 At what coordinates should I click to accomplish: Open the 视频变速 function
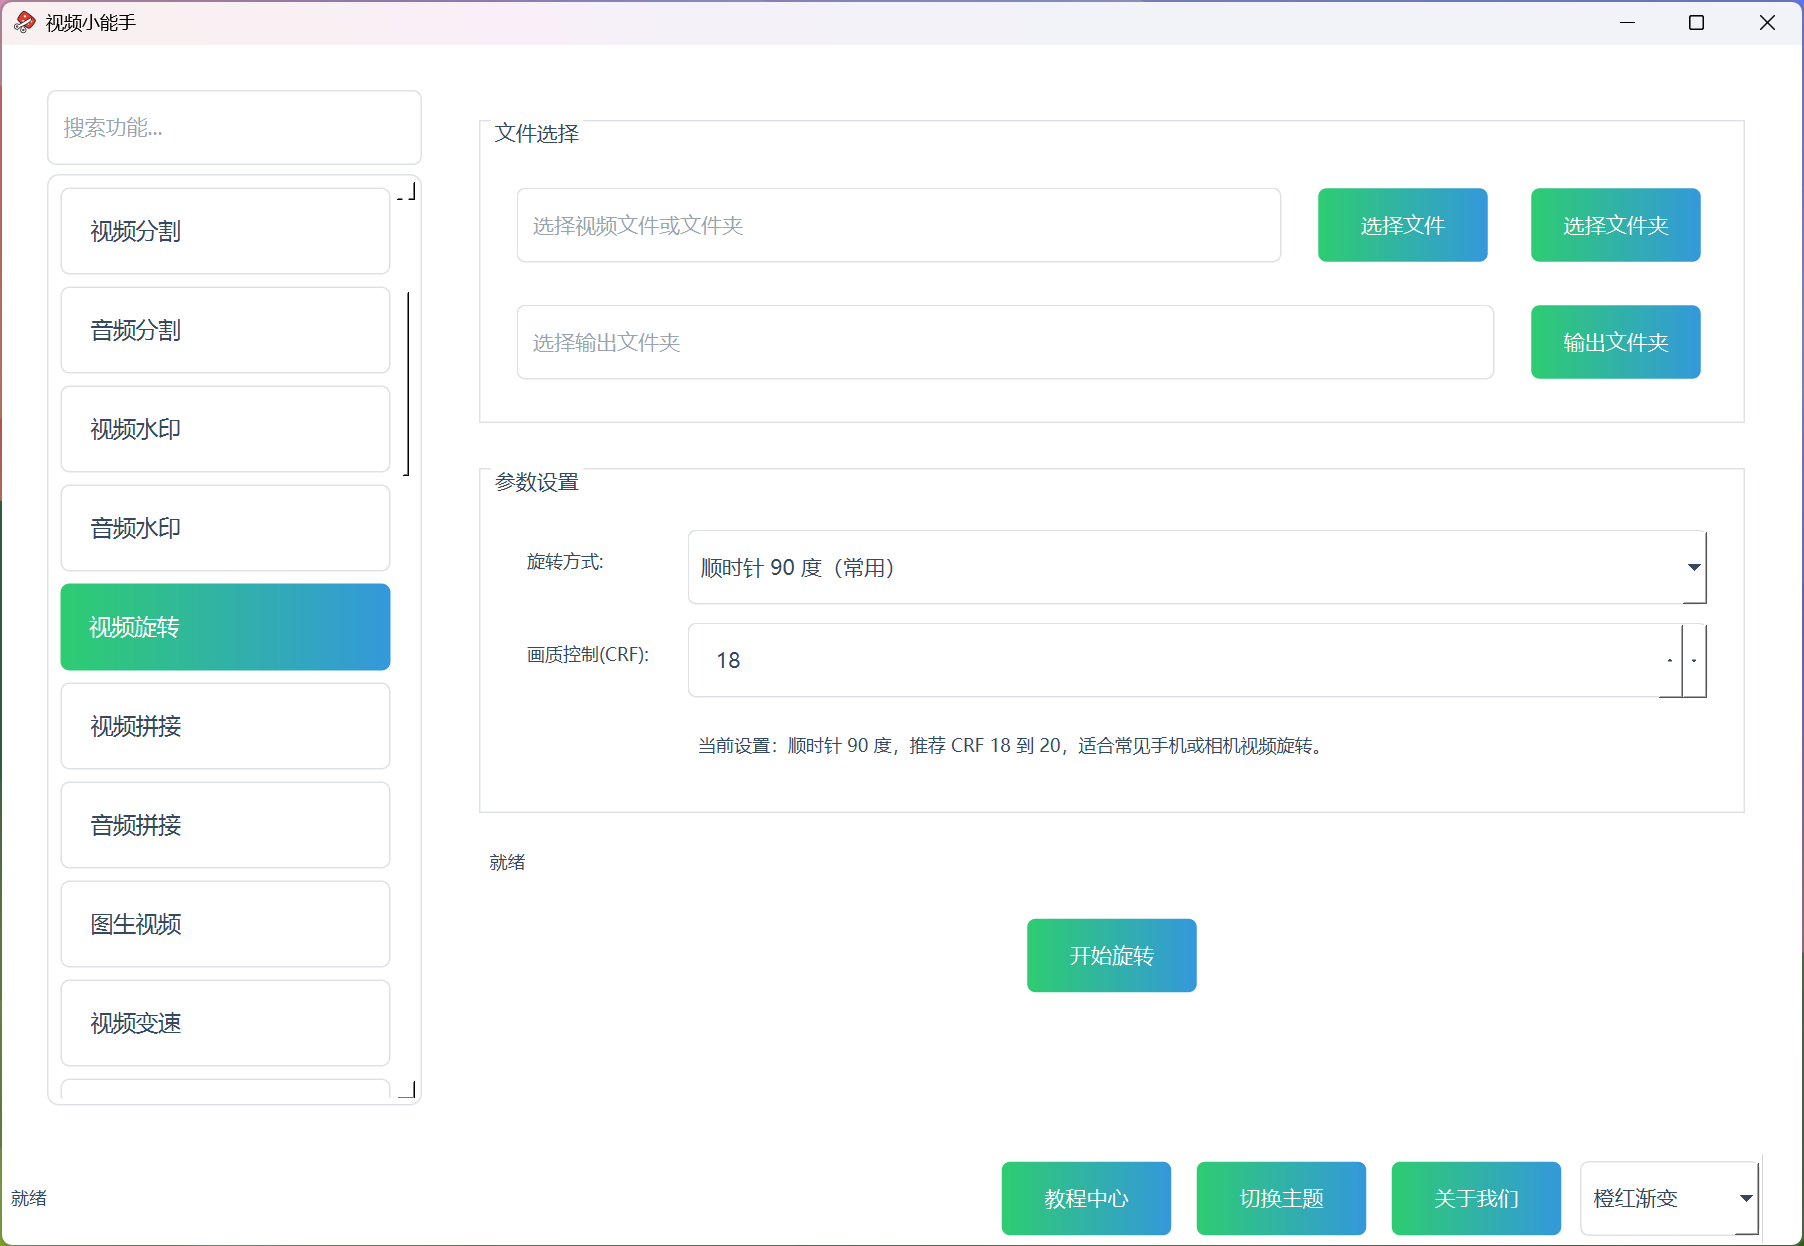click(225, 1023)
